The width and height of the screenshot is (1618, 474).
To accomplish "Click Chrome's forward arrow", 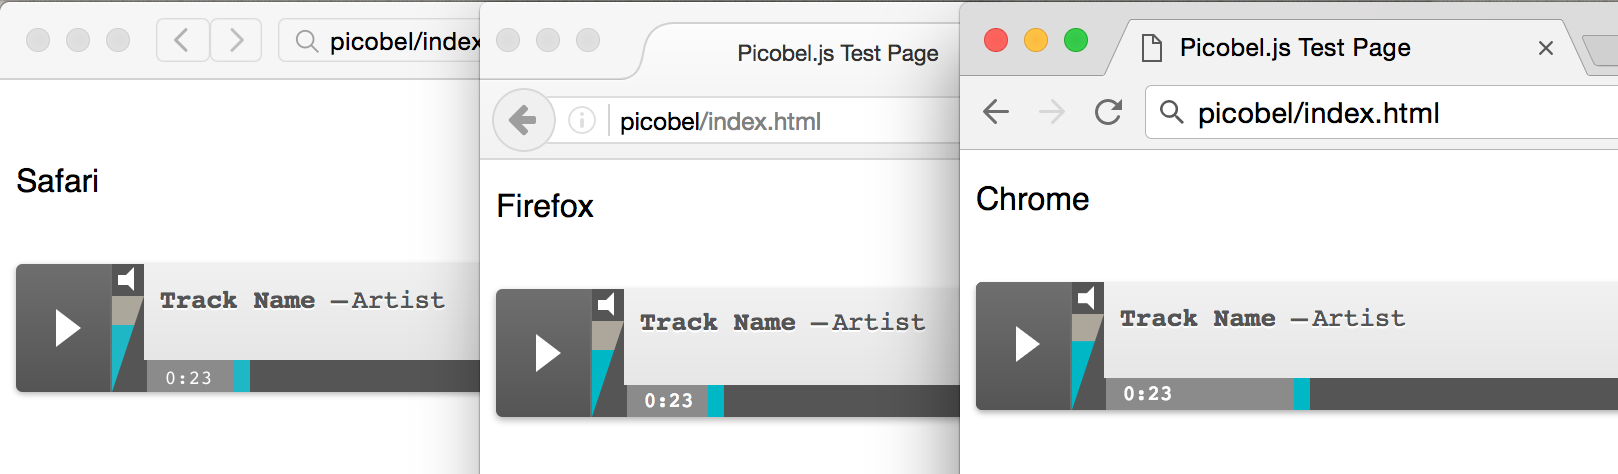I will click(x=1052, y=112).
